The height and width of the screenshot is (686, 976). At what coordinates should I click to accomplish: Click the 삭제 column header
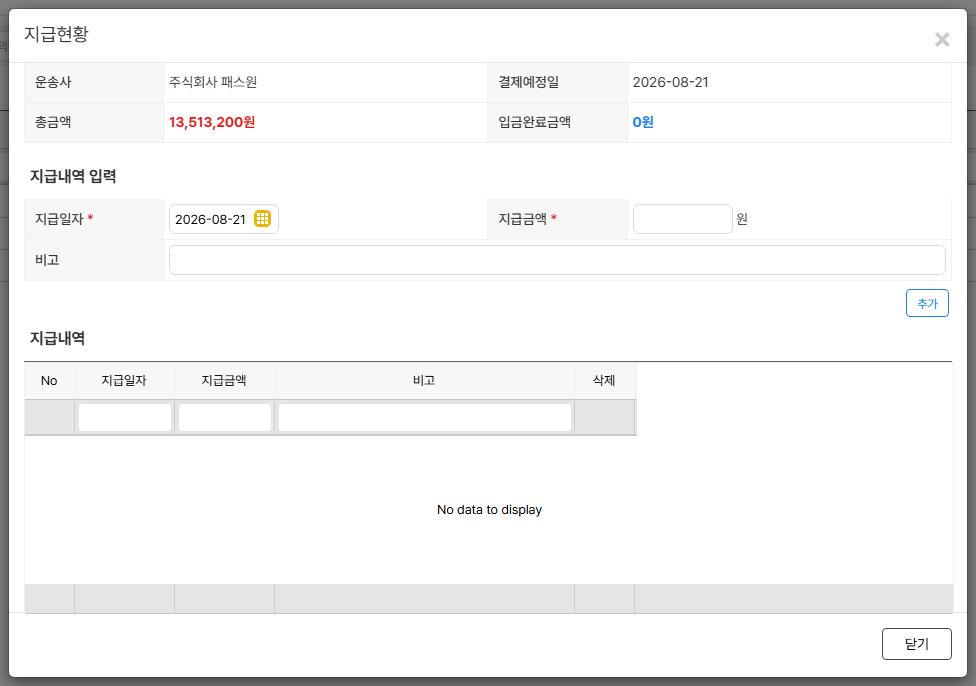pyautogui.click(x=604, y=380)
